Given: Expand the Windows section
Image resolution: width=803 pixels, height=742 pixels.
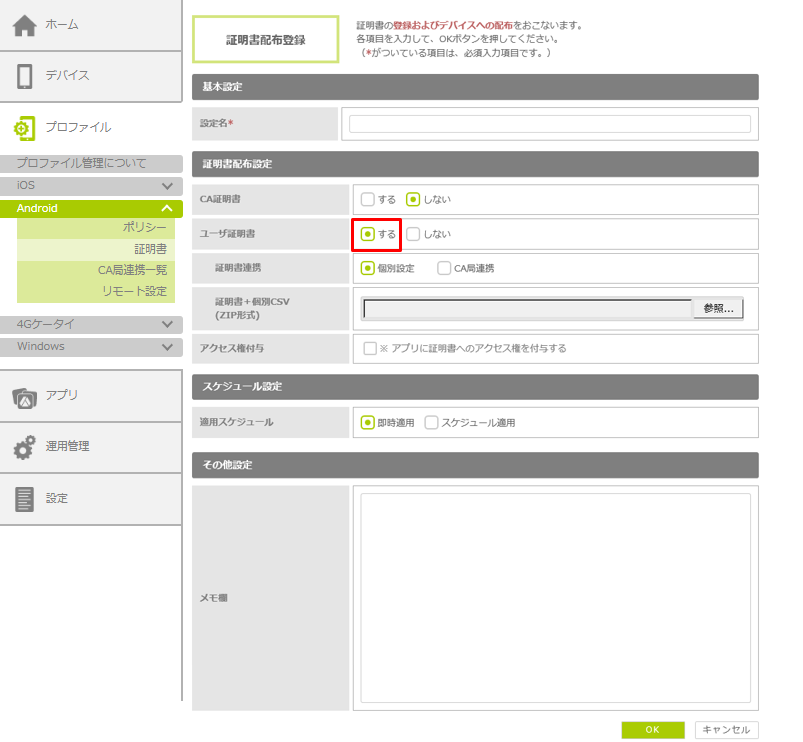Looking at the screenshot, I should click(167, 347).
